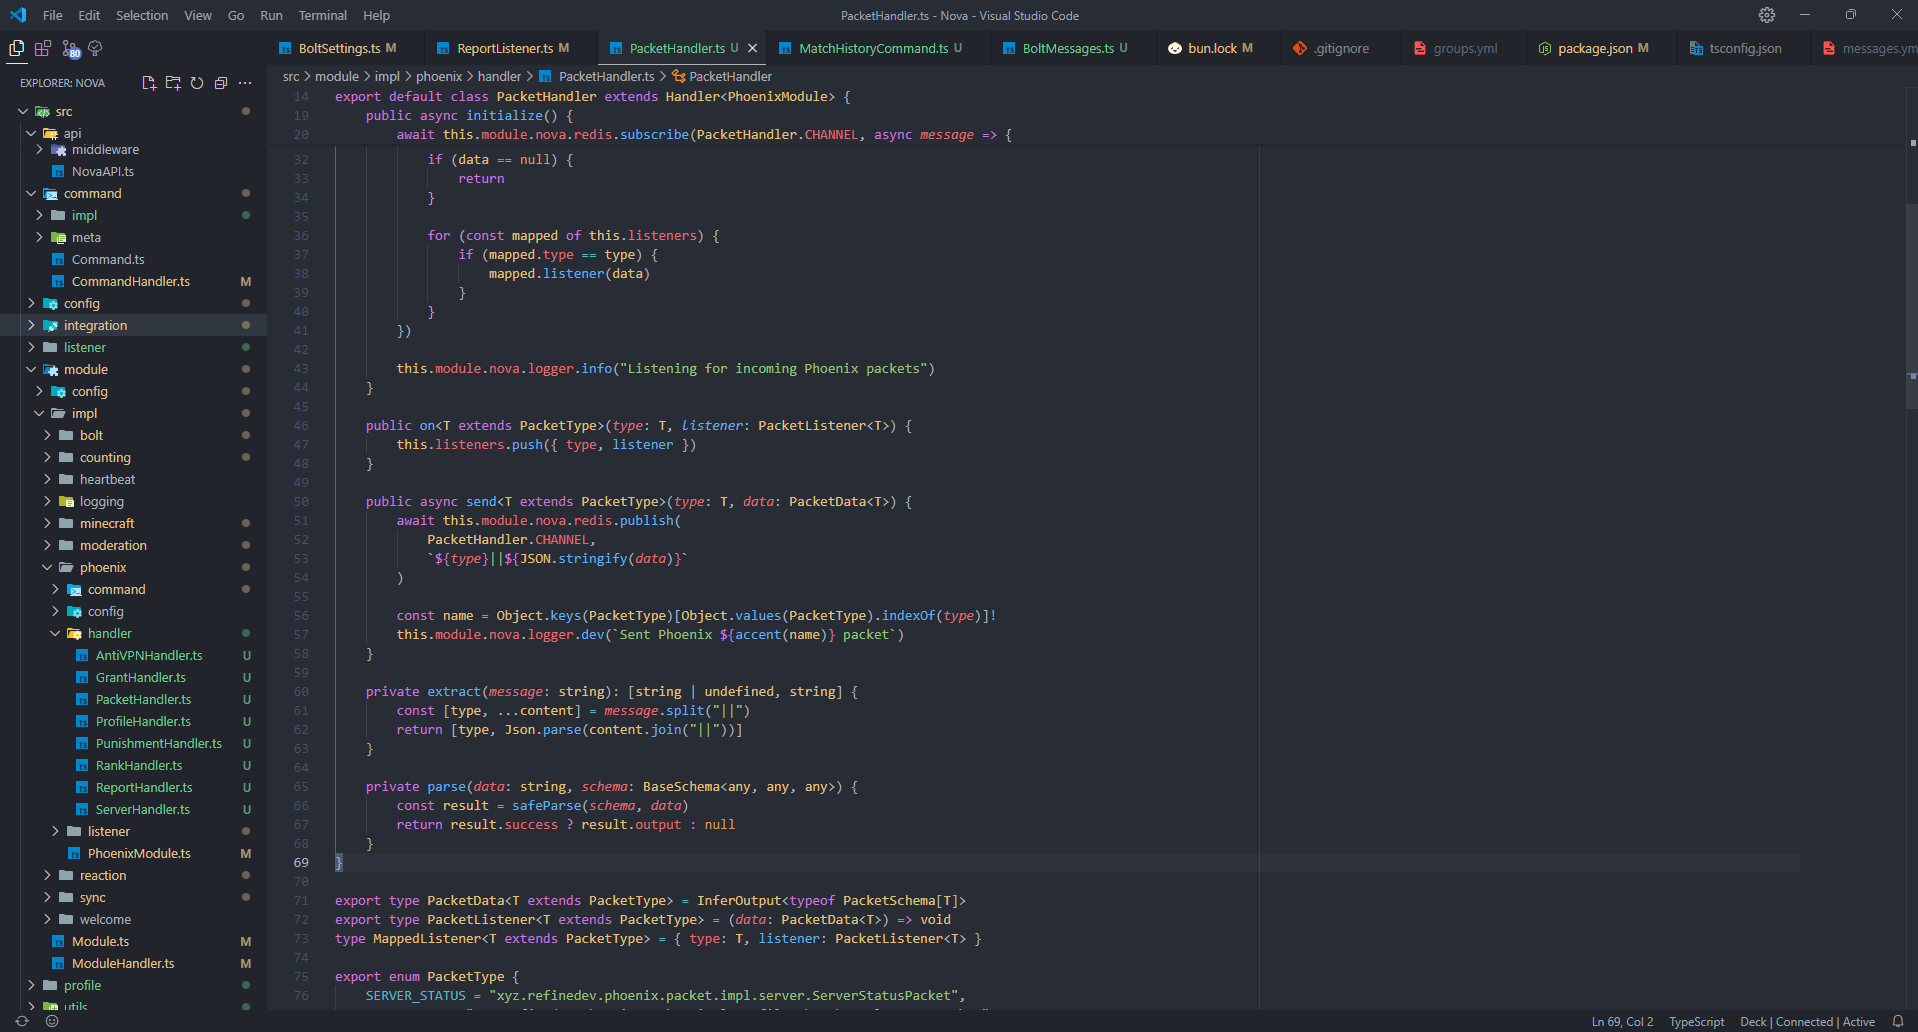Open Source Control with 80 changes badge

coord(70,48)
